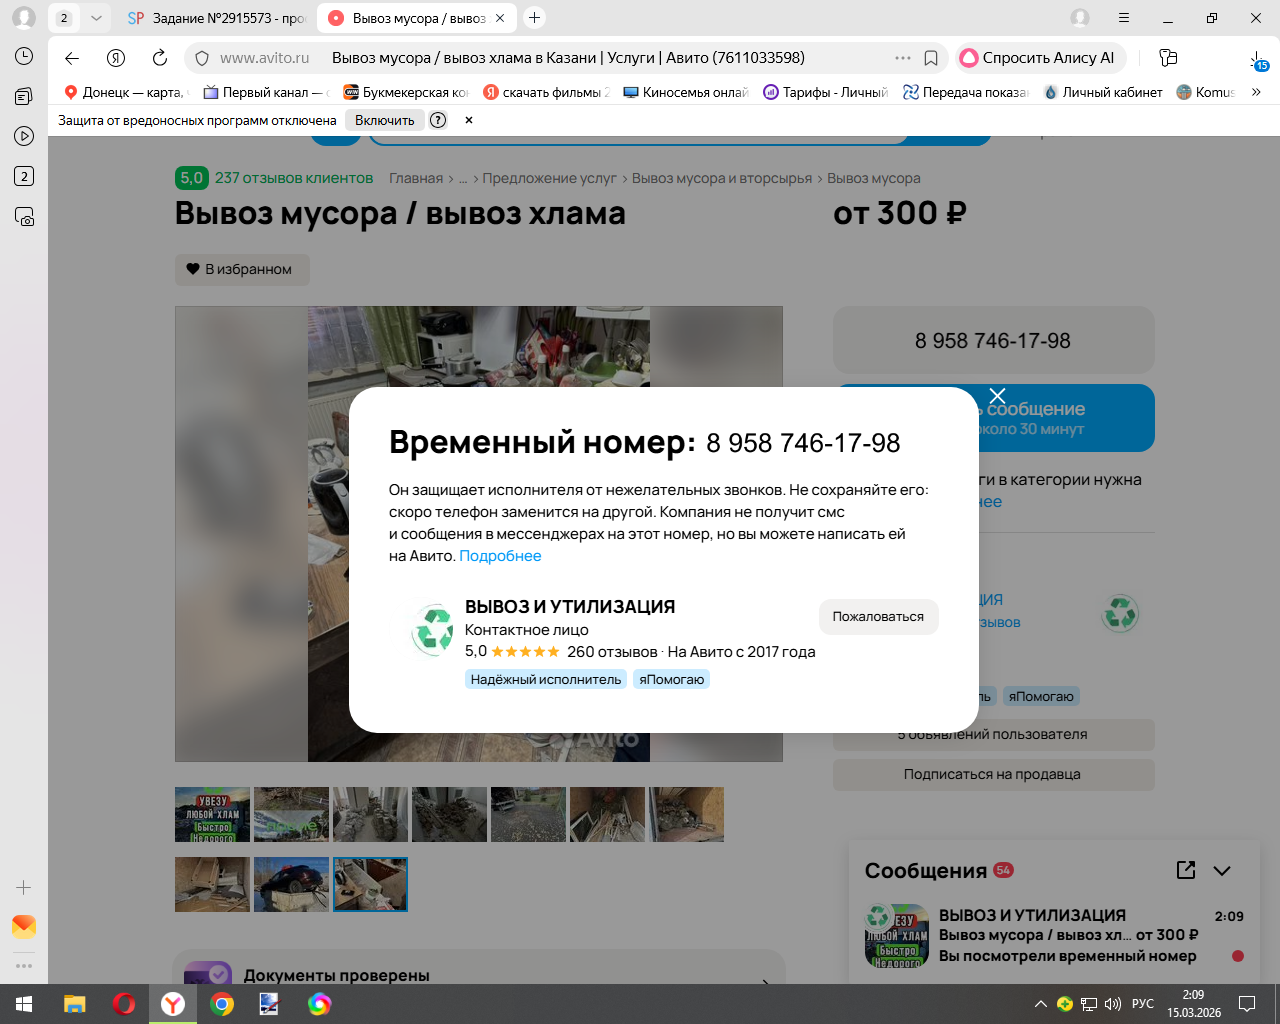Reload the Avito page
This screenshot has width=1280, height=1024.
click(x=160, y=58)
